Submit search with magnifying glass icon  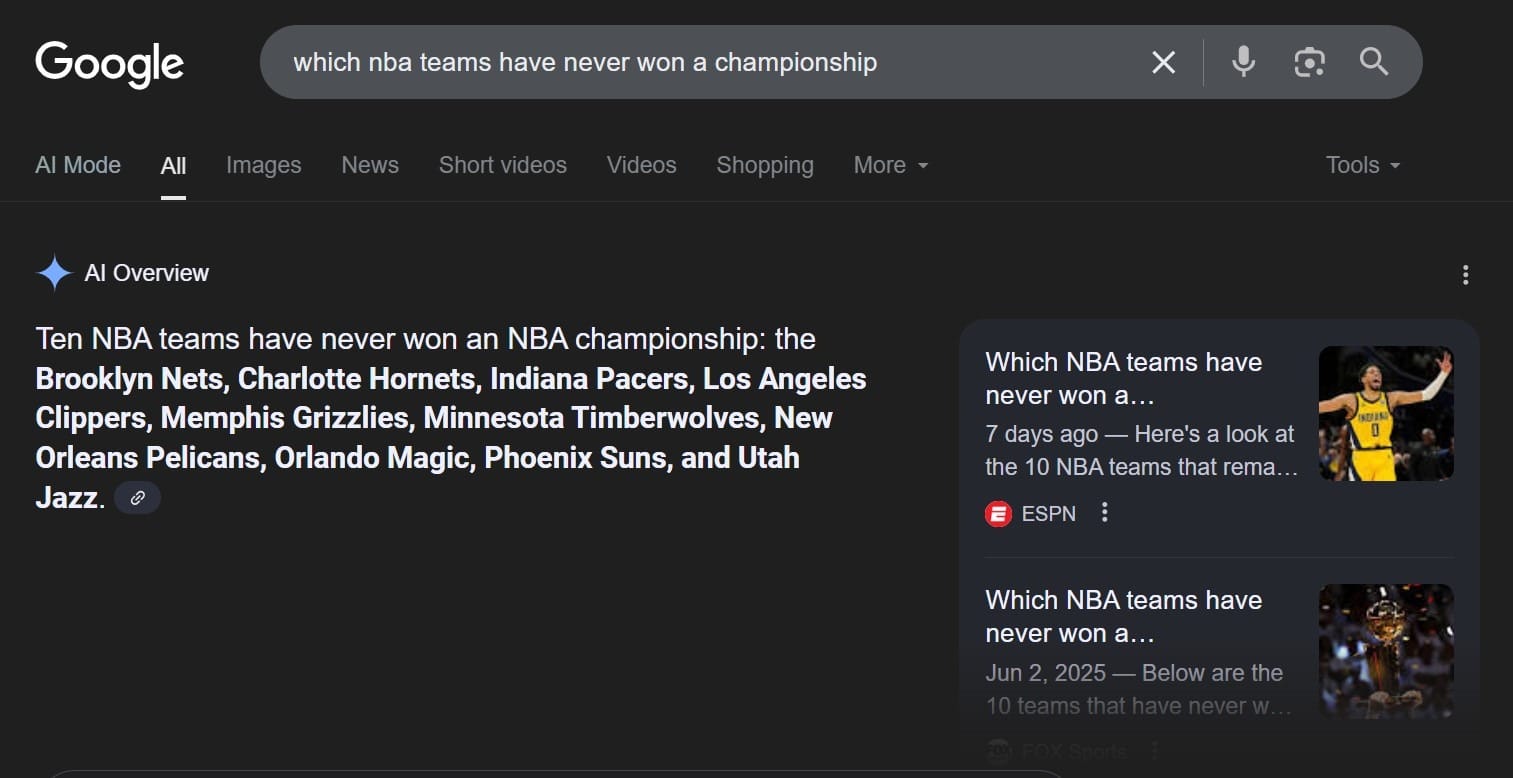(x=1374, y=62)
